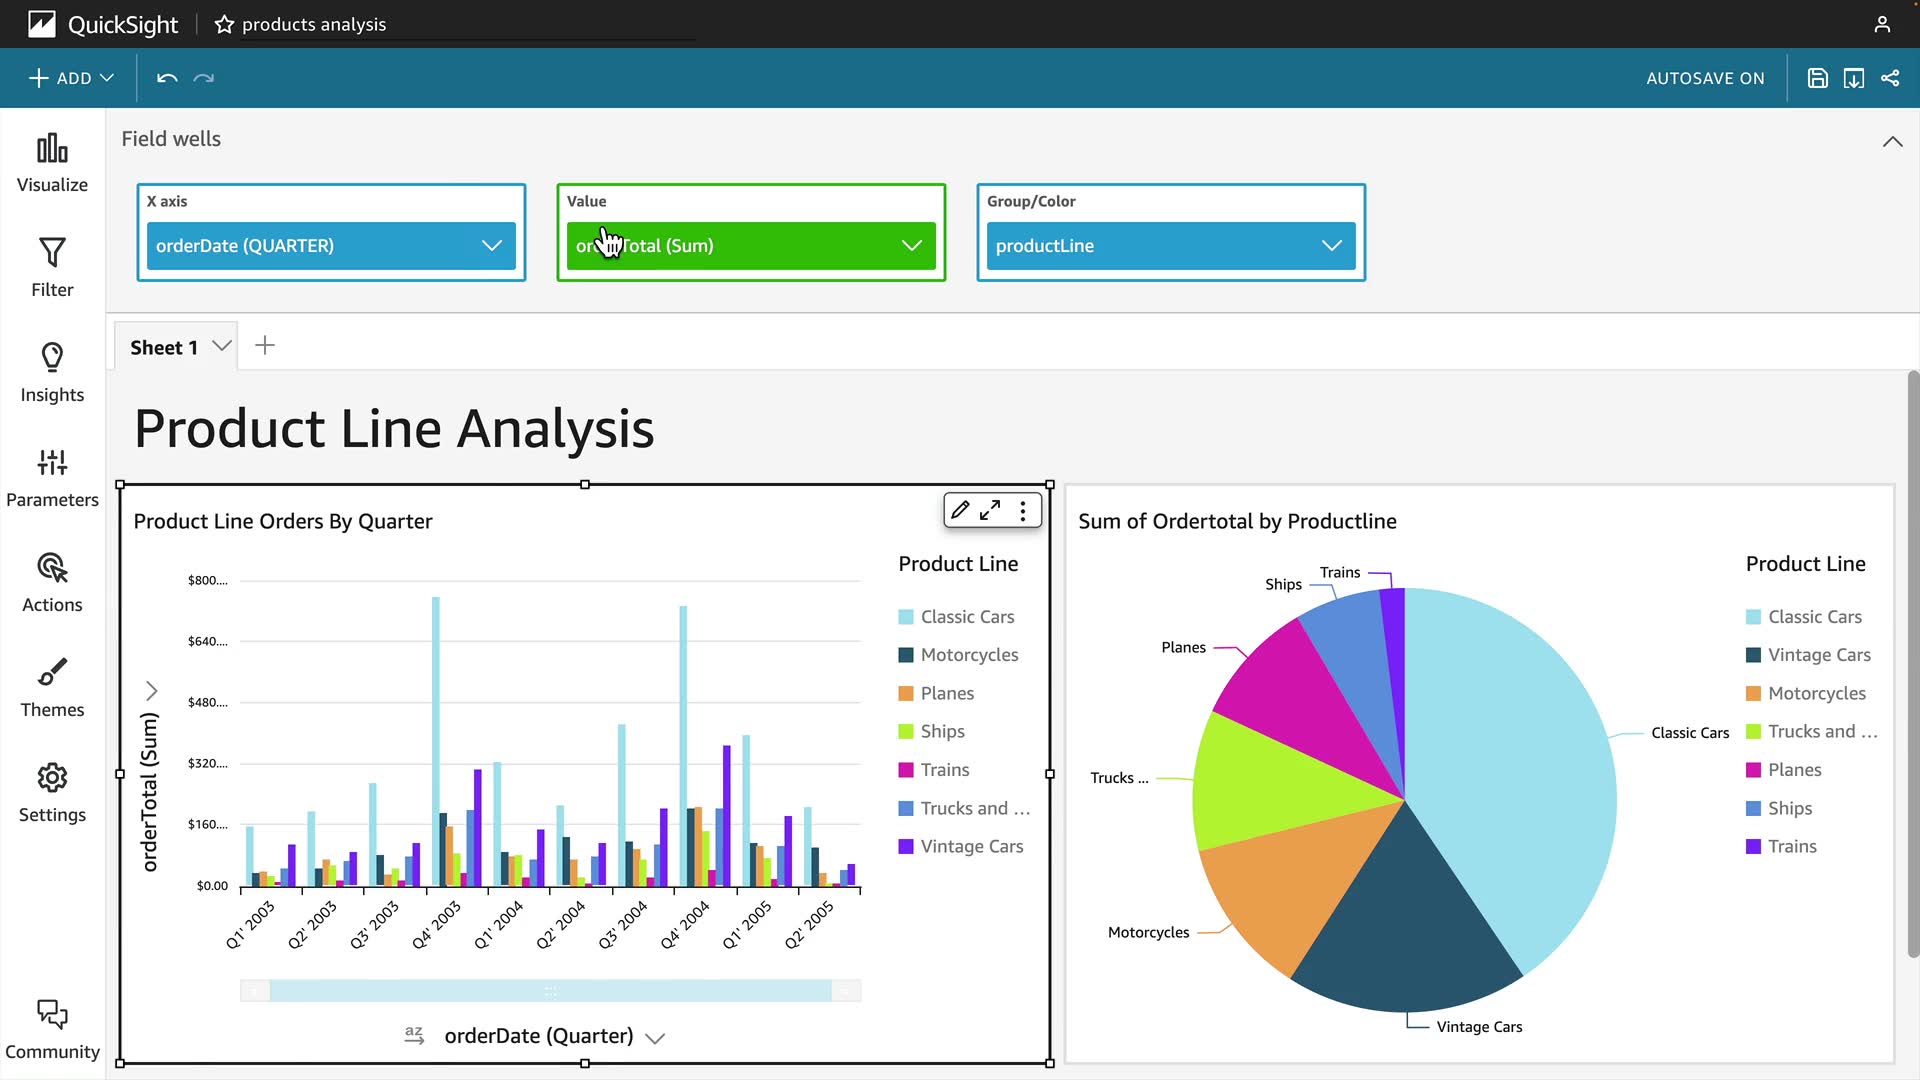Open the ADD menu
The width and height of the screenshot is (1920, 1080).
click(x=71, y=78)
